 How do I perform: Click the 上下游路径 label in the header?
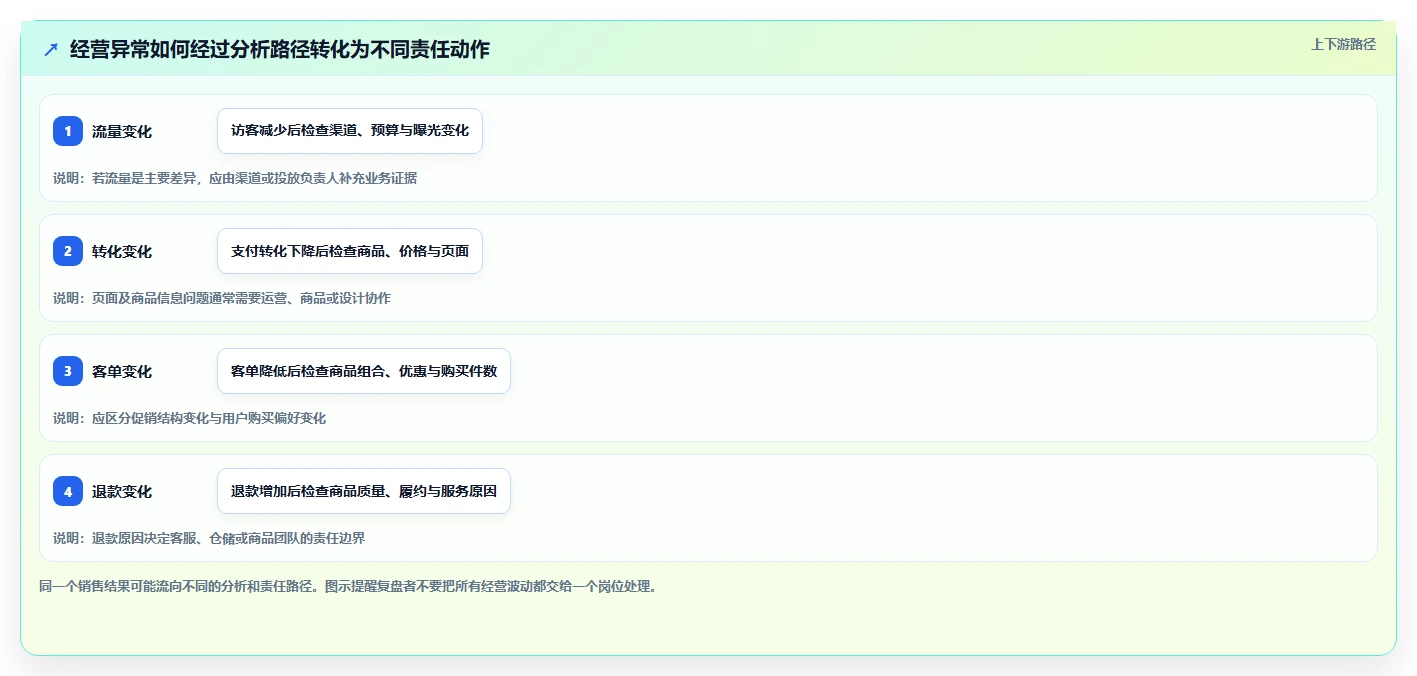point(1343,44)
